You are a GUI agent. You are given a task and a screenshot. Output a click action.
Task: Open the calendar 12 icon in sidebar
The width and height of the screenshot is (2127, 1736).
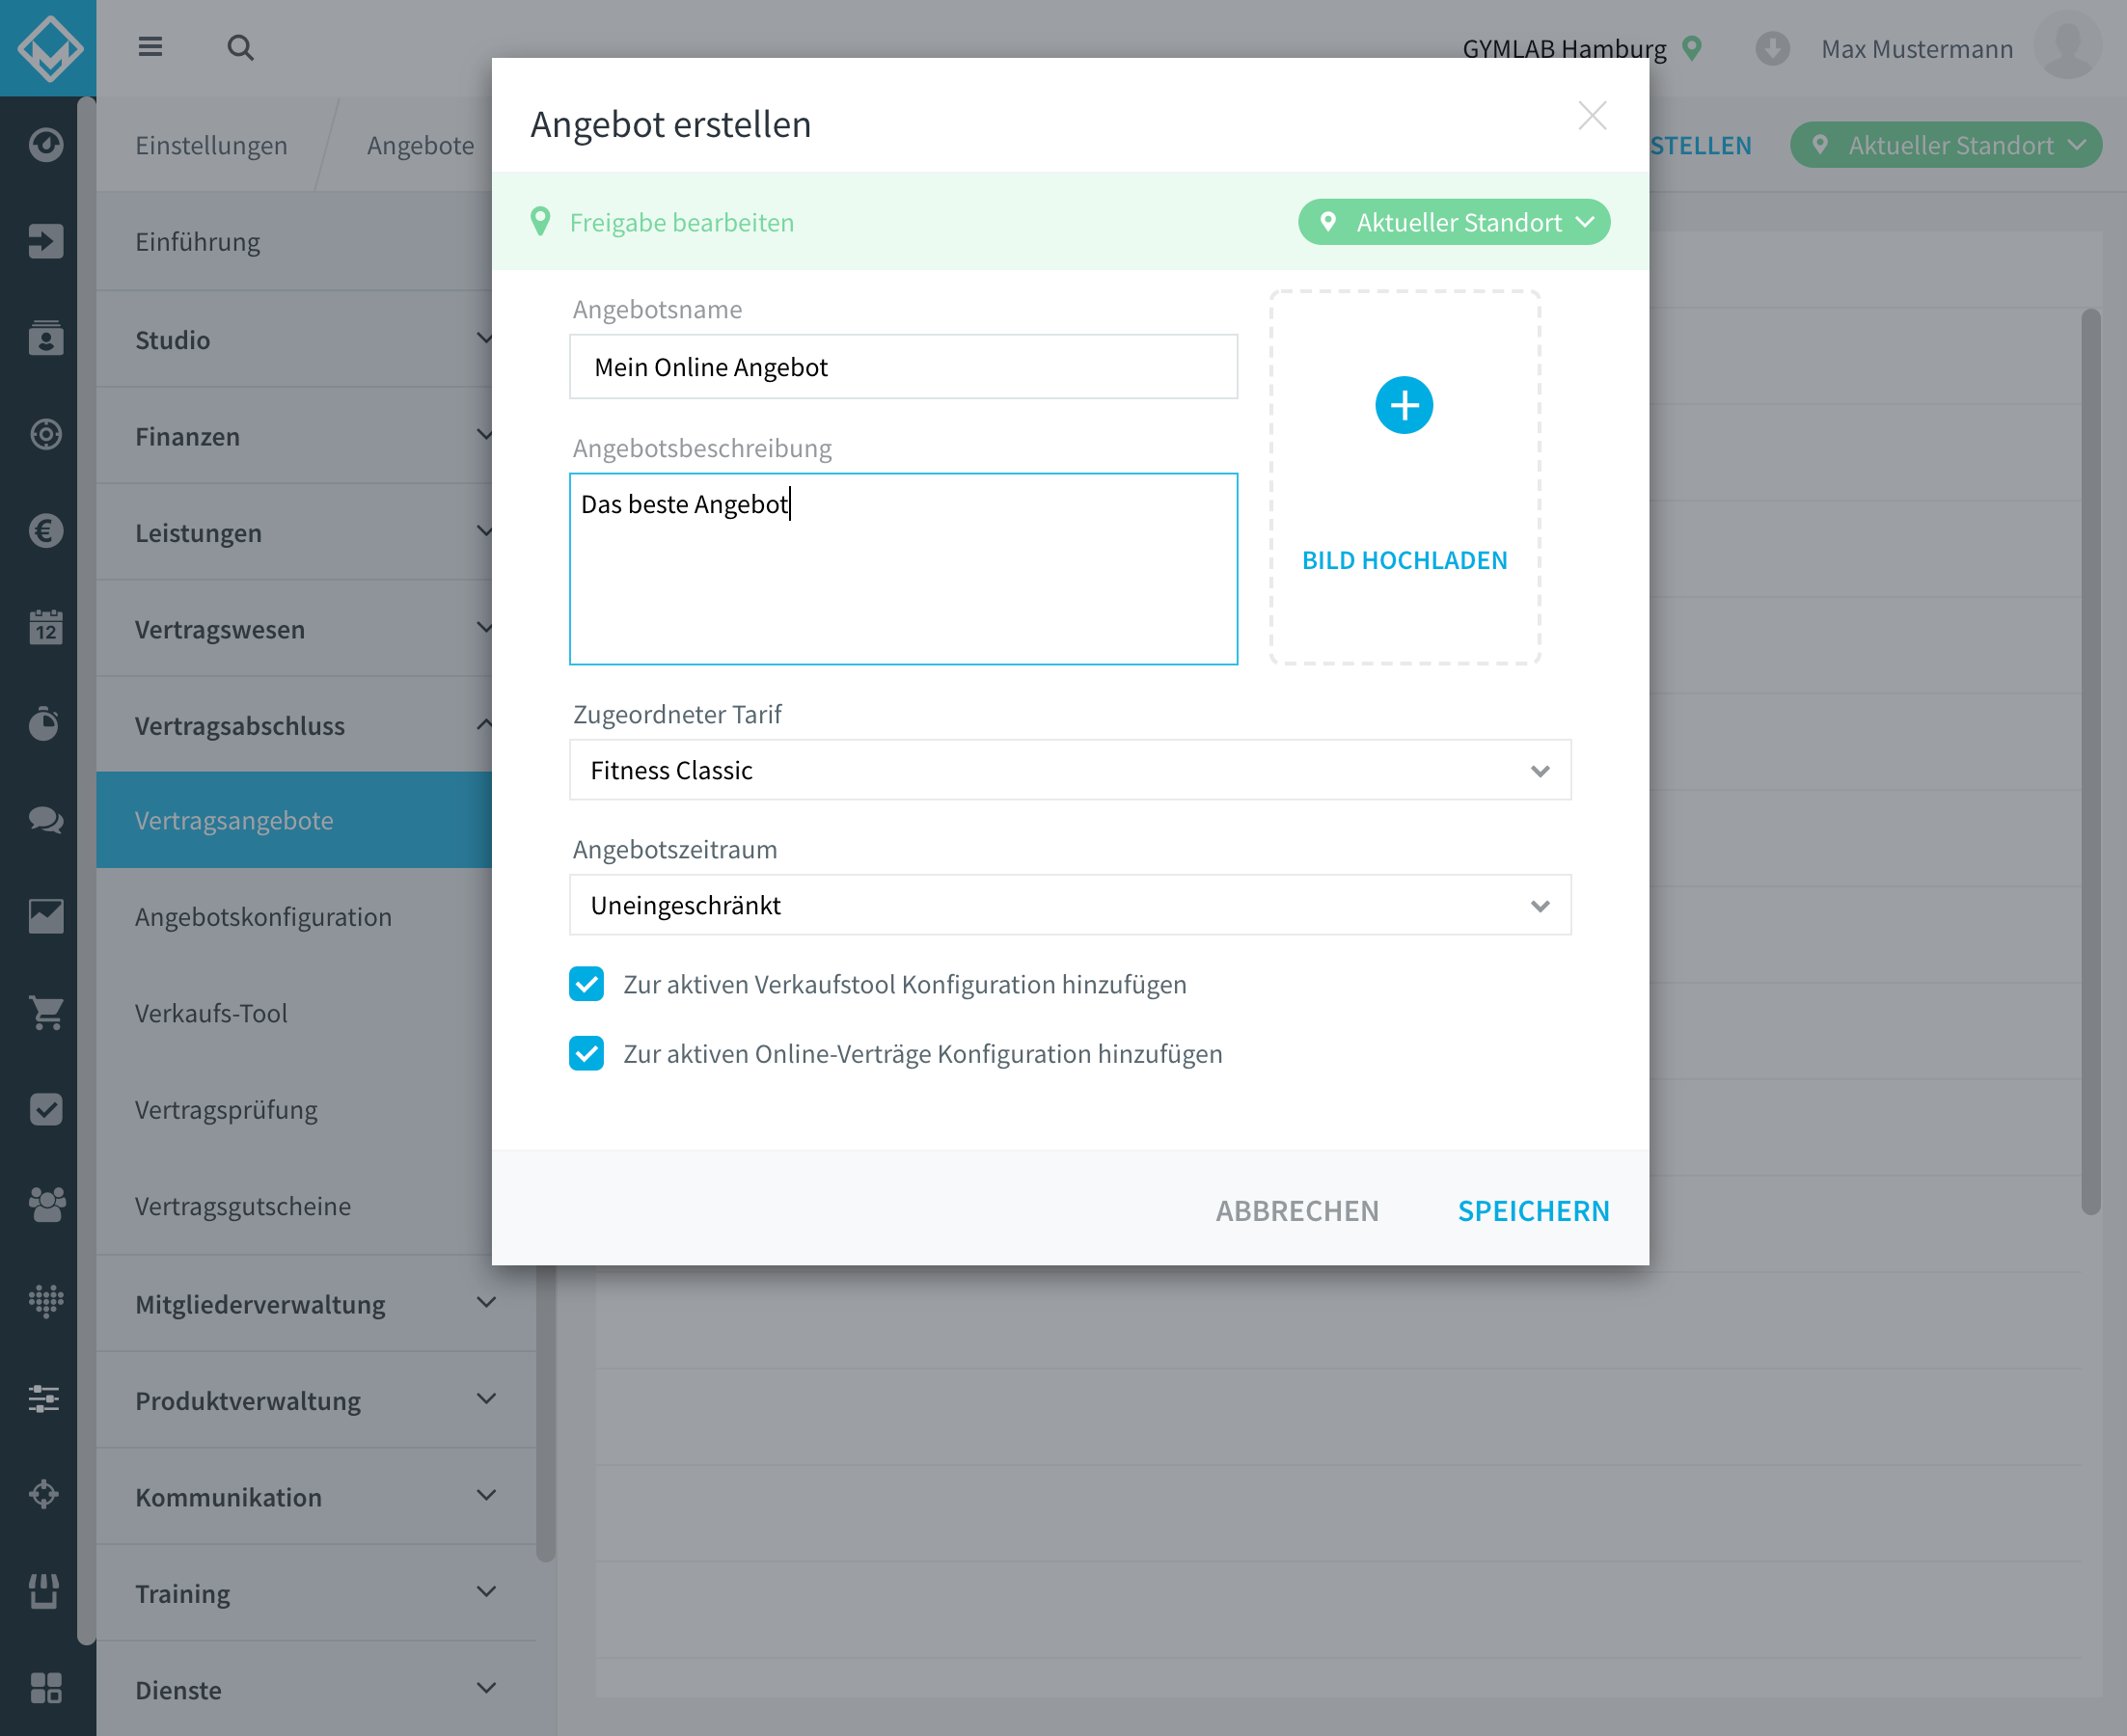46,627
